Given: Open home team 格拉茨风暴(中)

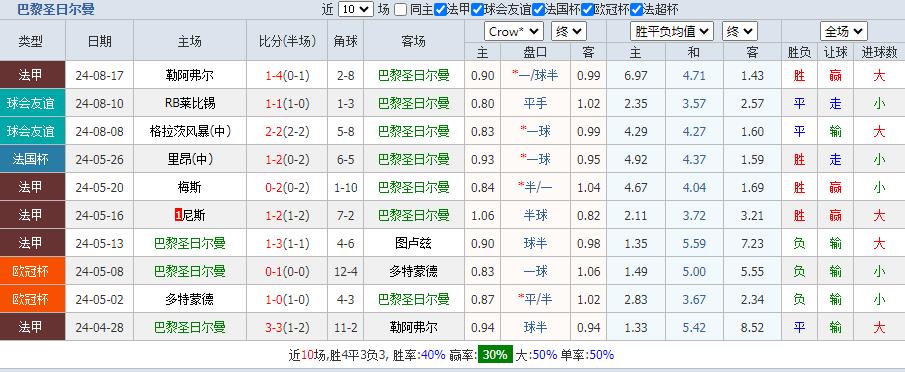Looking at the screenshot, I should click(x=190, y=131).
